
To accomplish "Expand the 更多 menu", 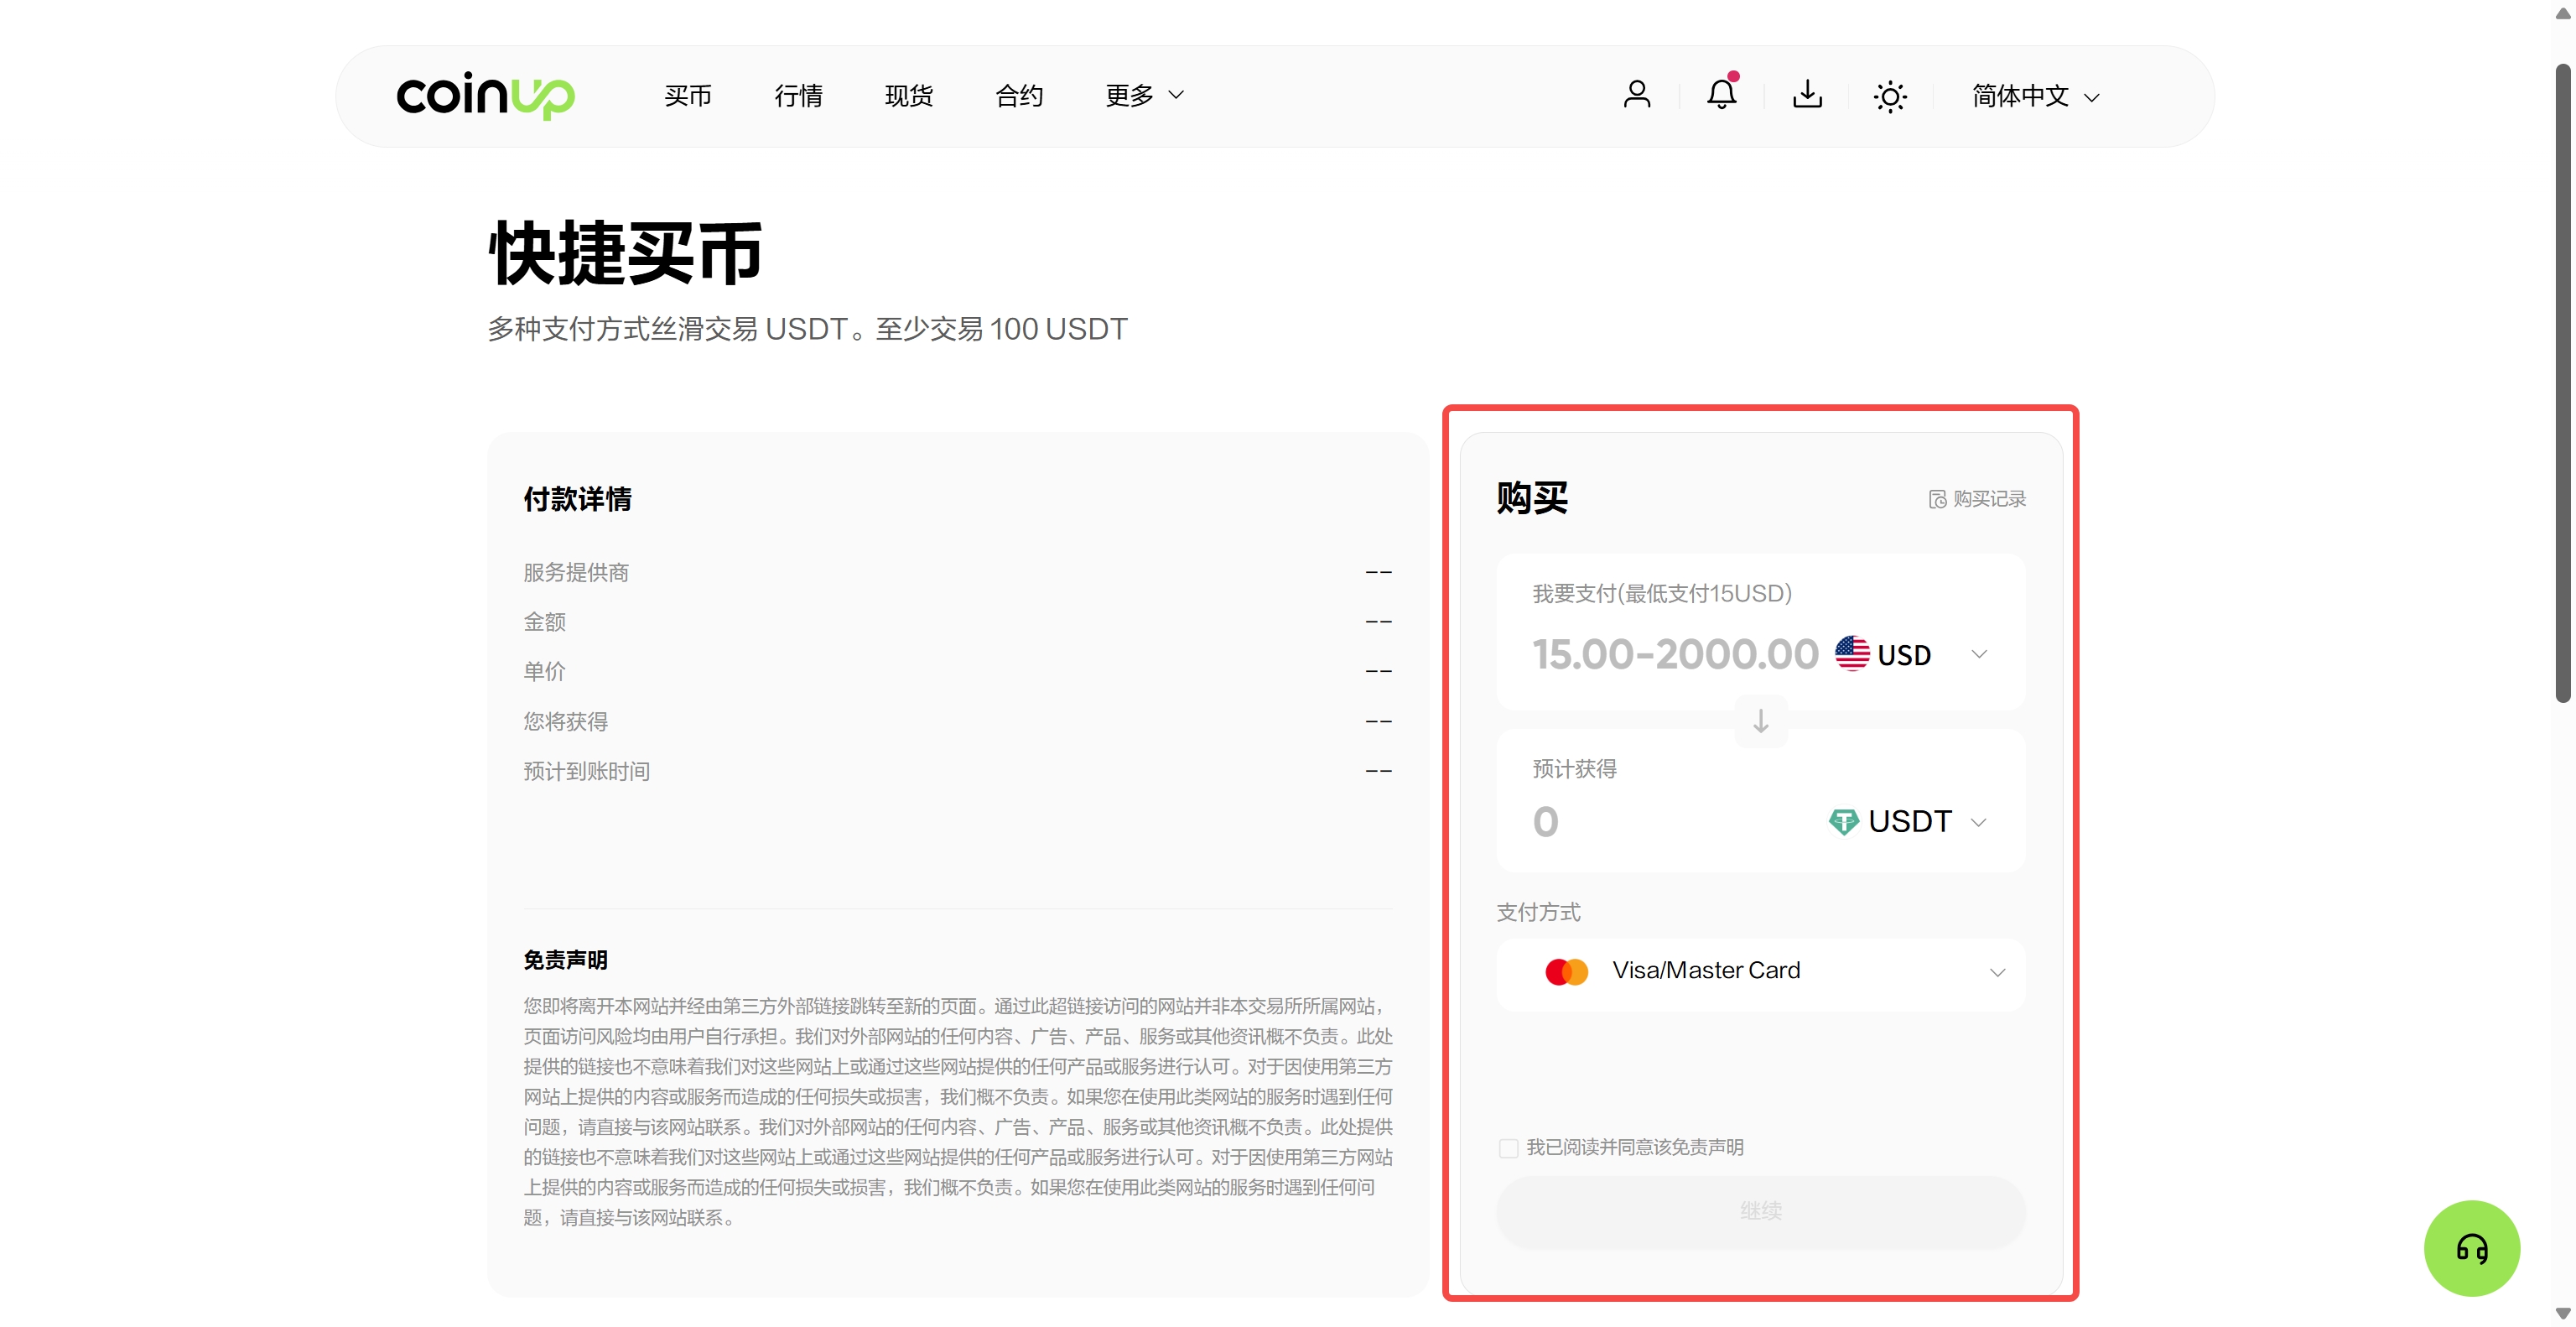I will (1144, 96).
